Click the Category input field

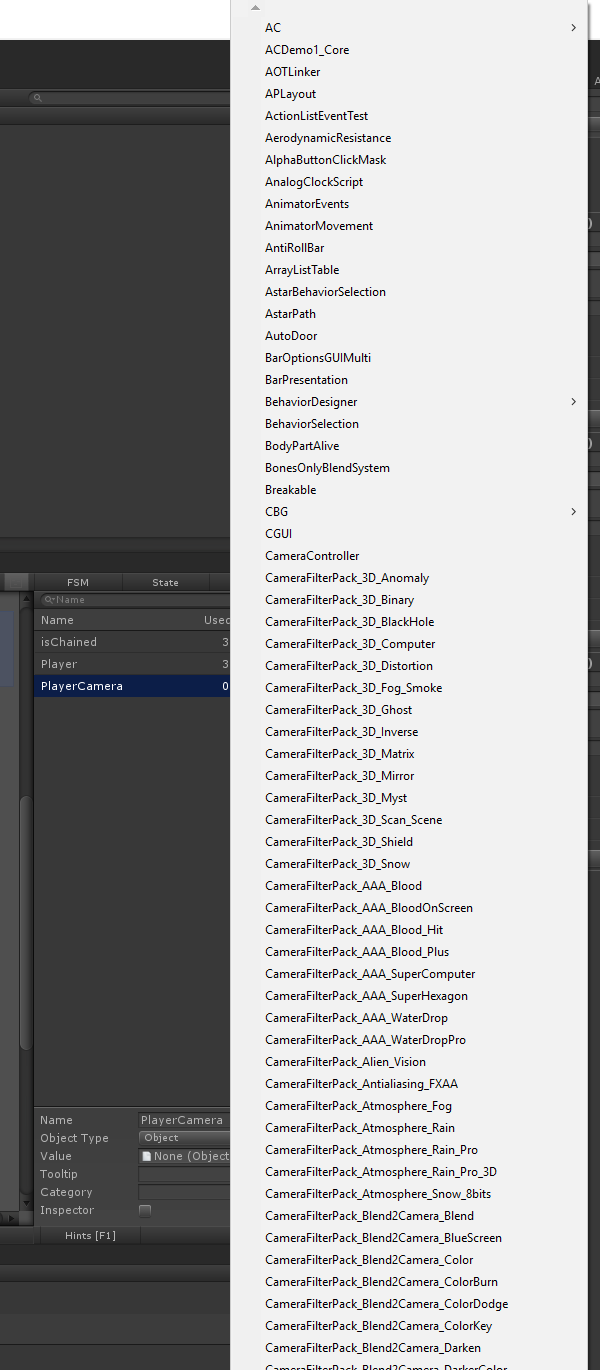(x=184, y=1192)
